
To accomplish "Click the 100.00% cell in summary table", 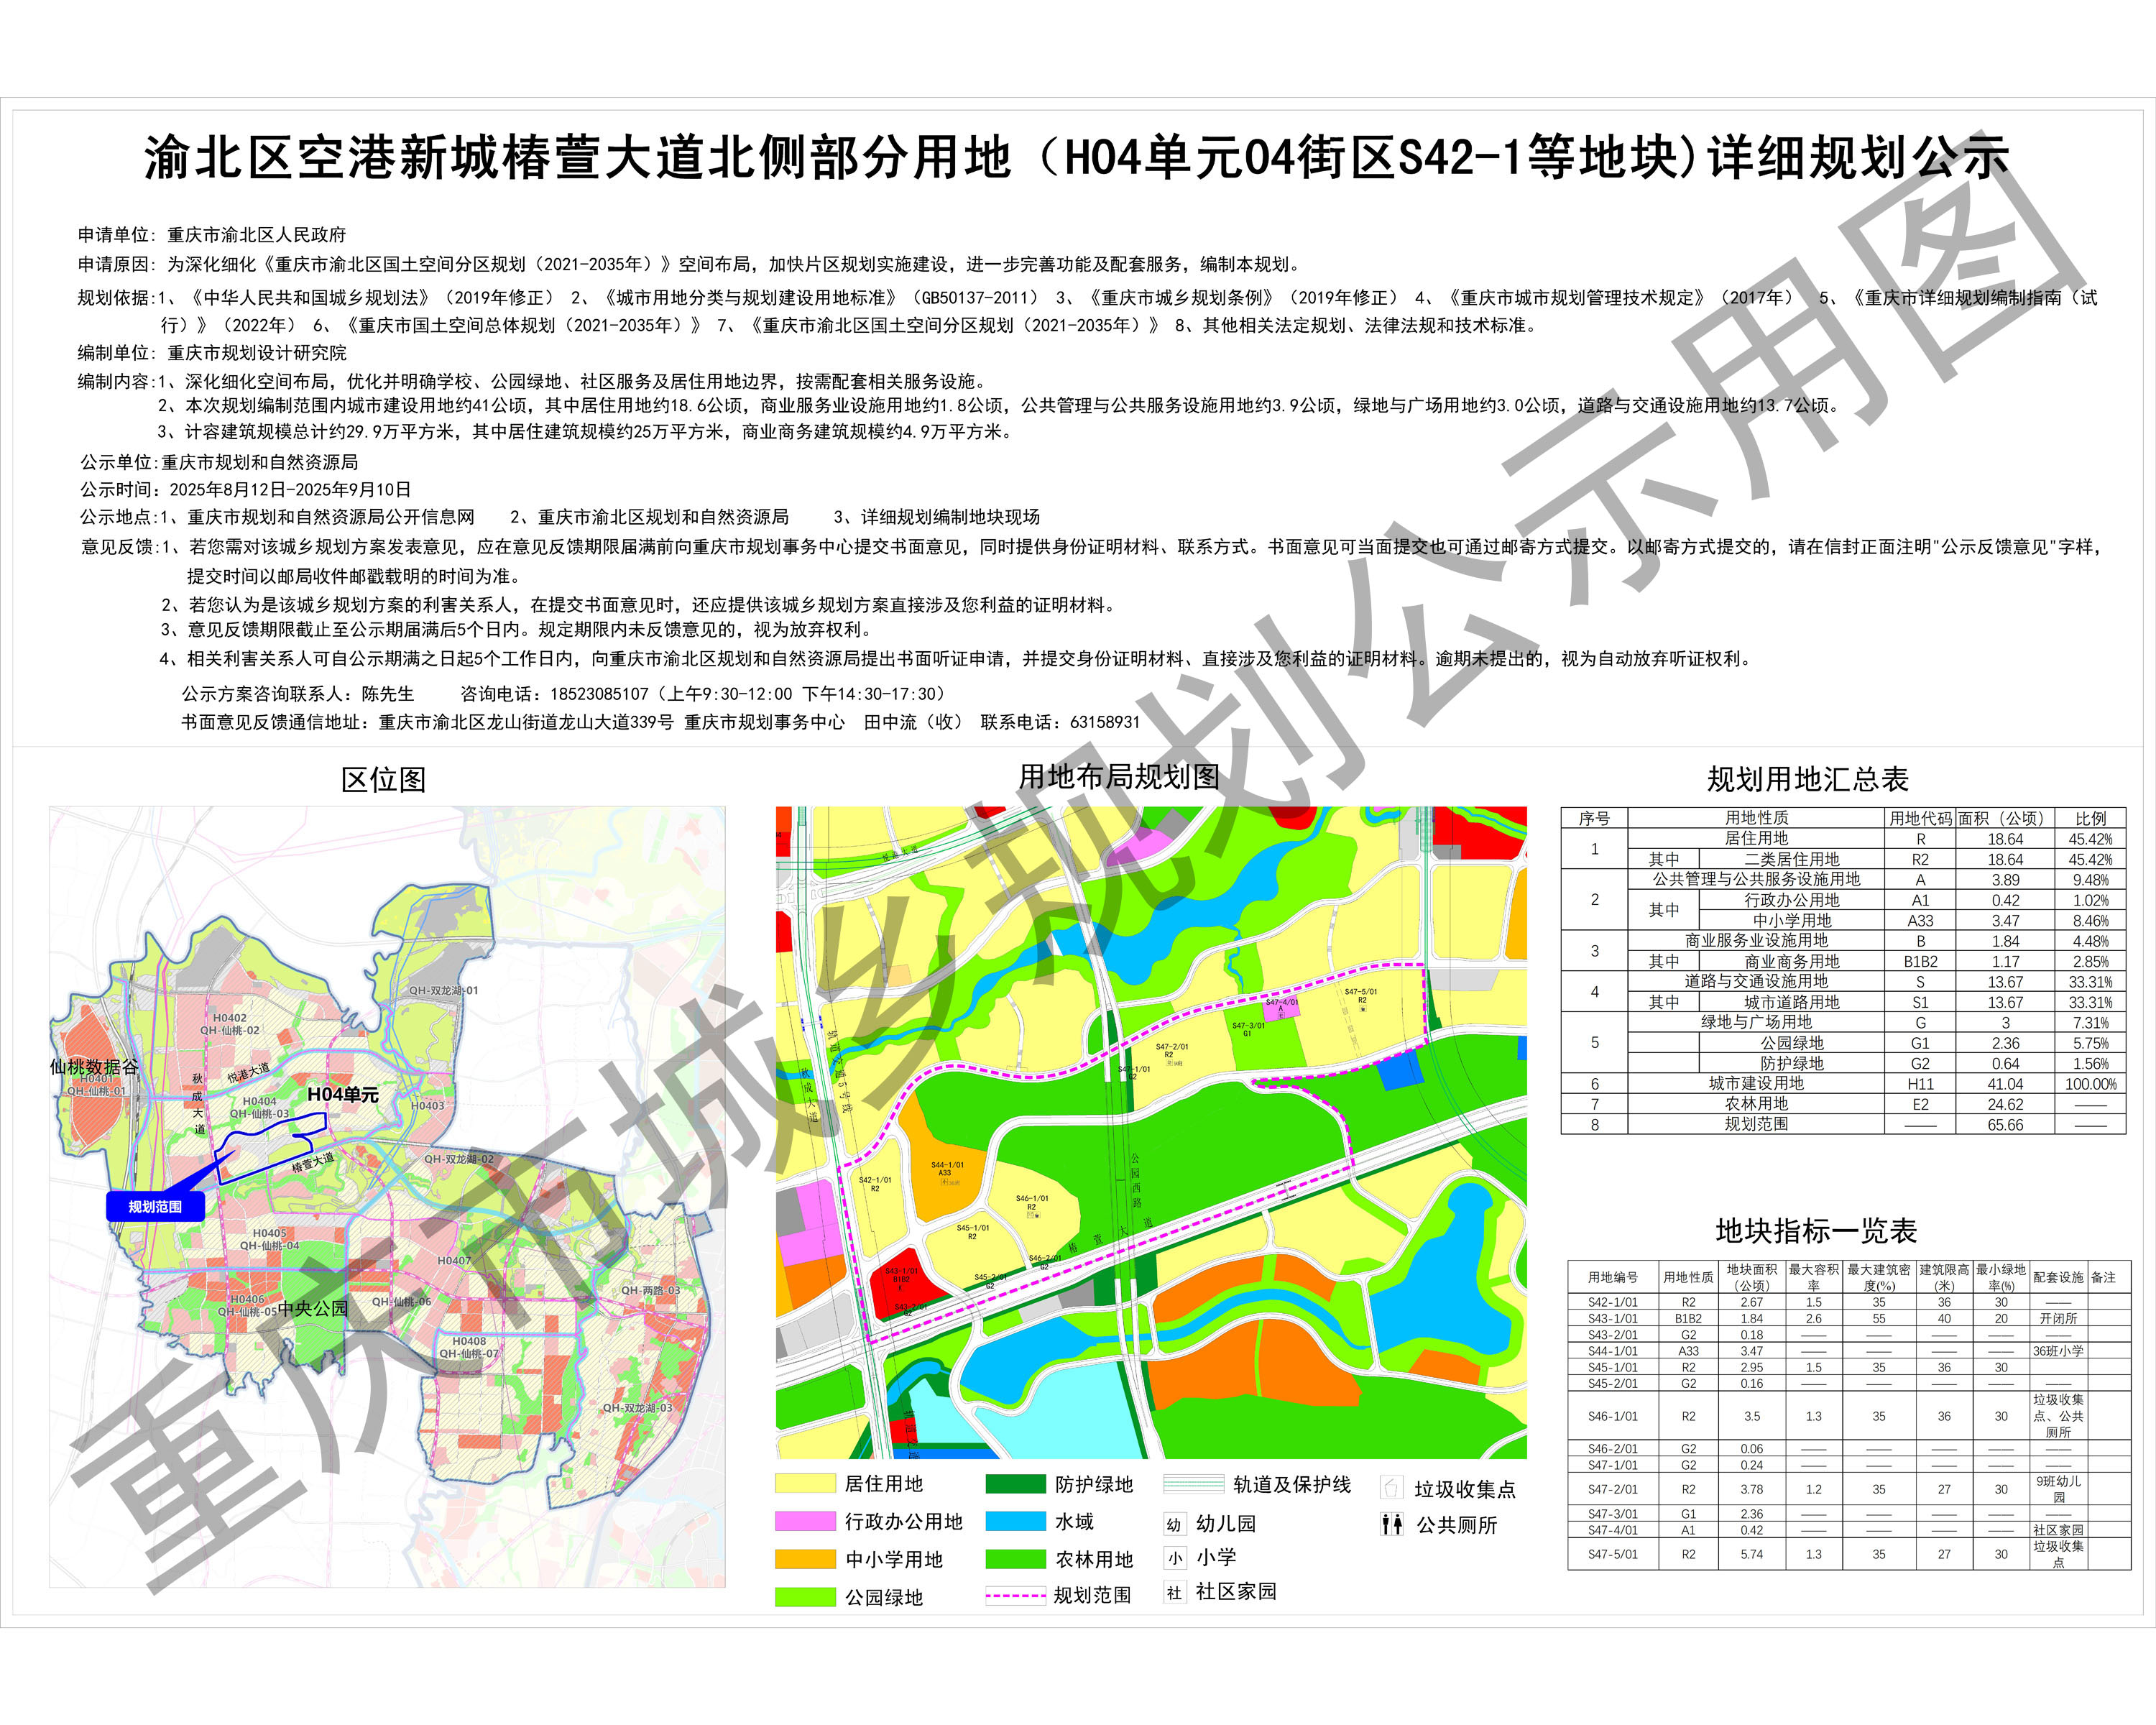I will [x=2090, y=1084].
